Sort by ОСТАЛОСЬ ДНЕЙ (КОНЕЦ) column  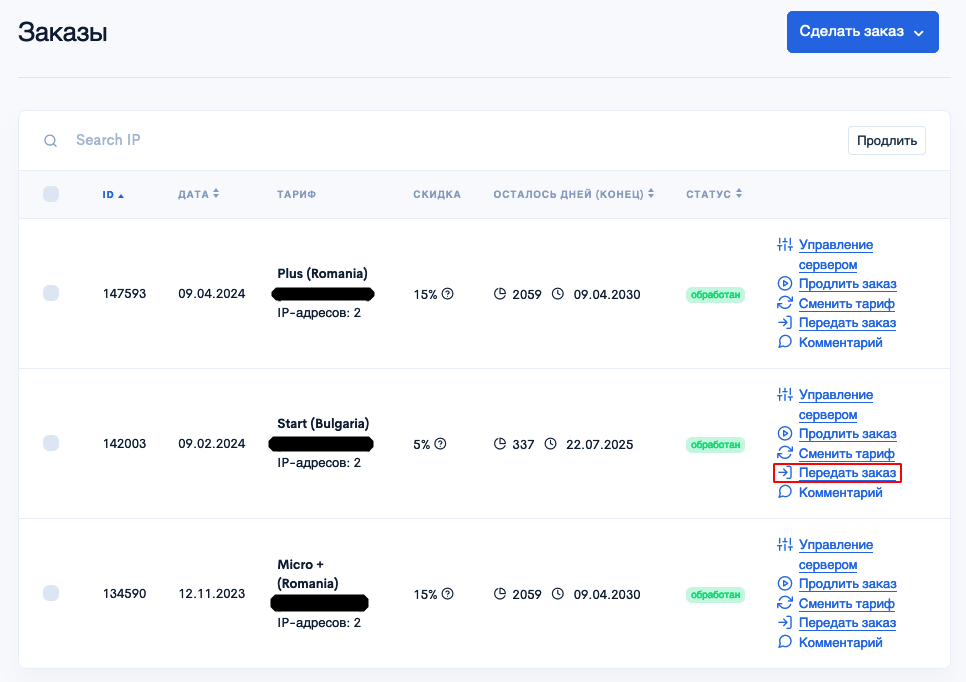574,194
